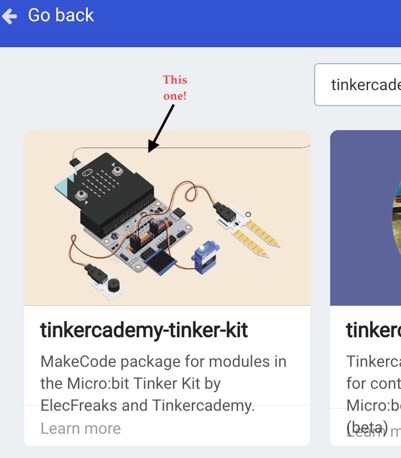Image resolution: width=401 pixels, height=458 pixels.
Task: Select the Go back label
Action: (61, 15)
